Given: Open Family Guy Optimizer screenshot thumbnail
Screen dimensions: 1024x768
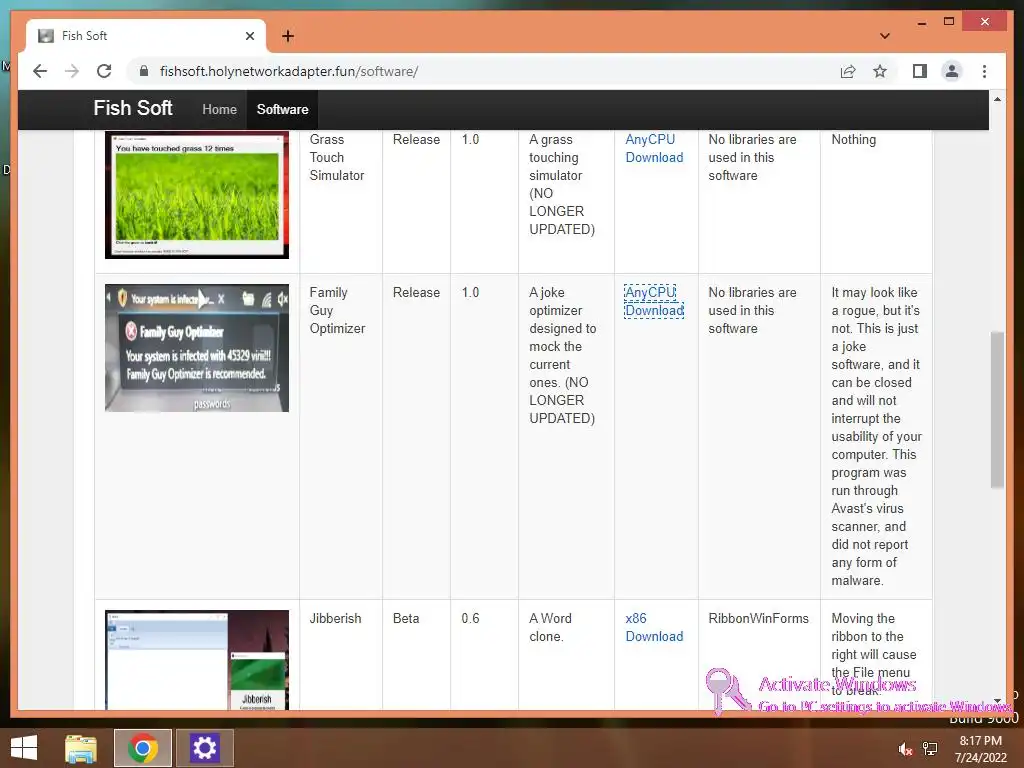Looking at the screenshot, I should [197, 348].
